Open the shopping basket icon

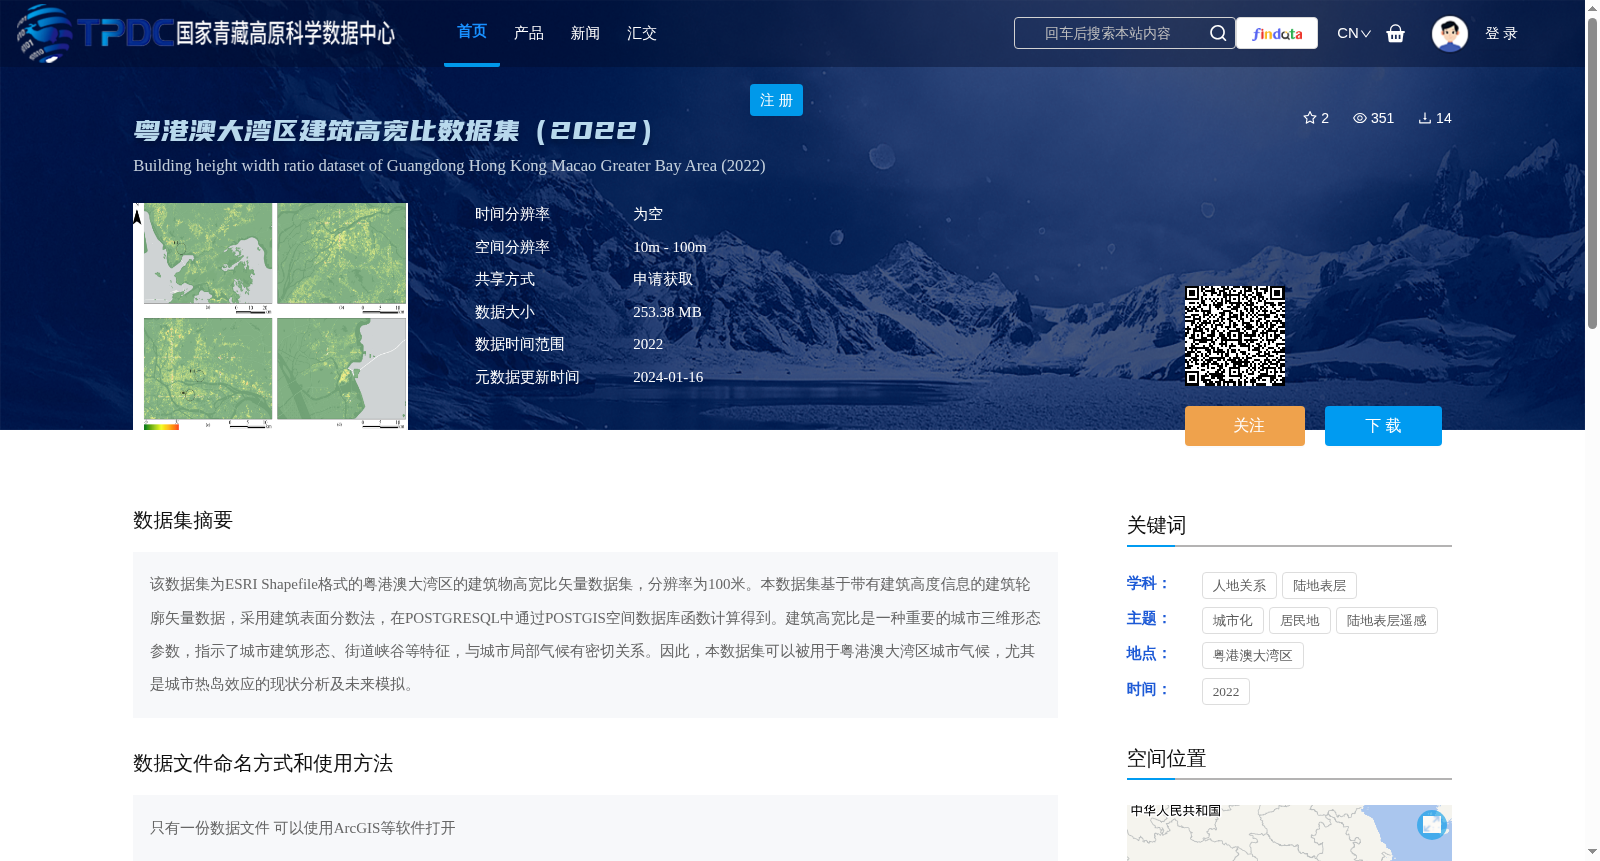tap(1396, 33)
